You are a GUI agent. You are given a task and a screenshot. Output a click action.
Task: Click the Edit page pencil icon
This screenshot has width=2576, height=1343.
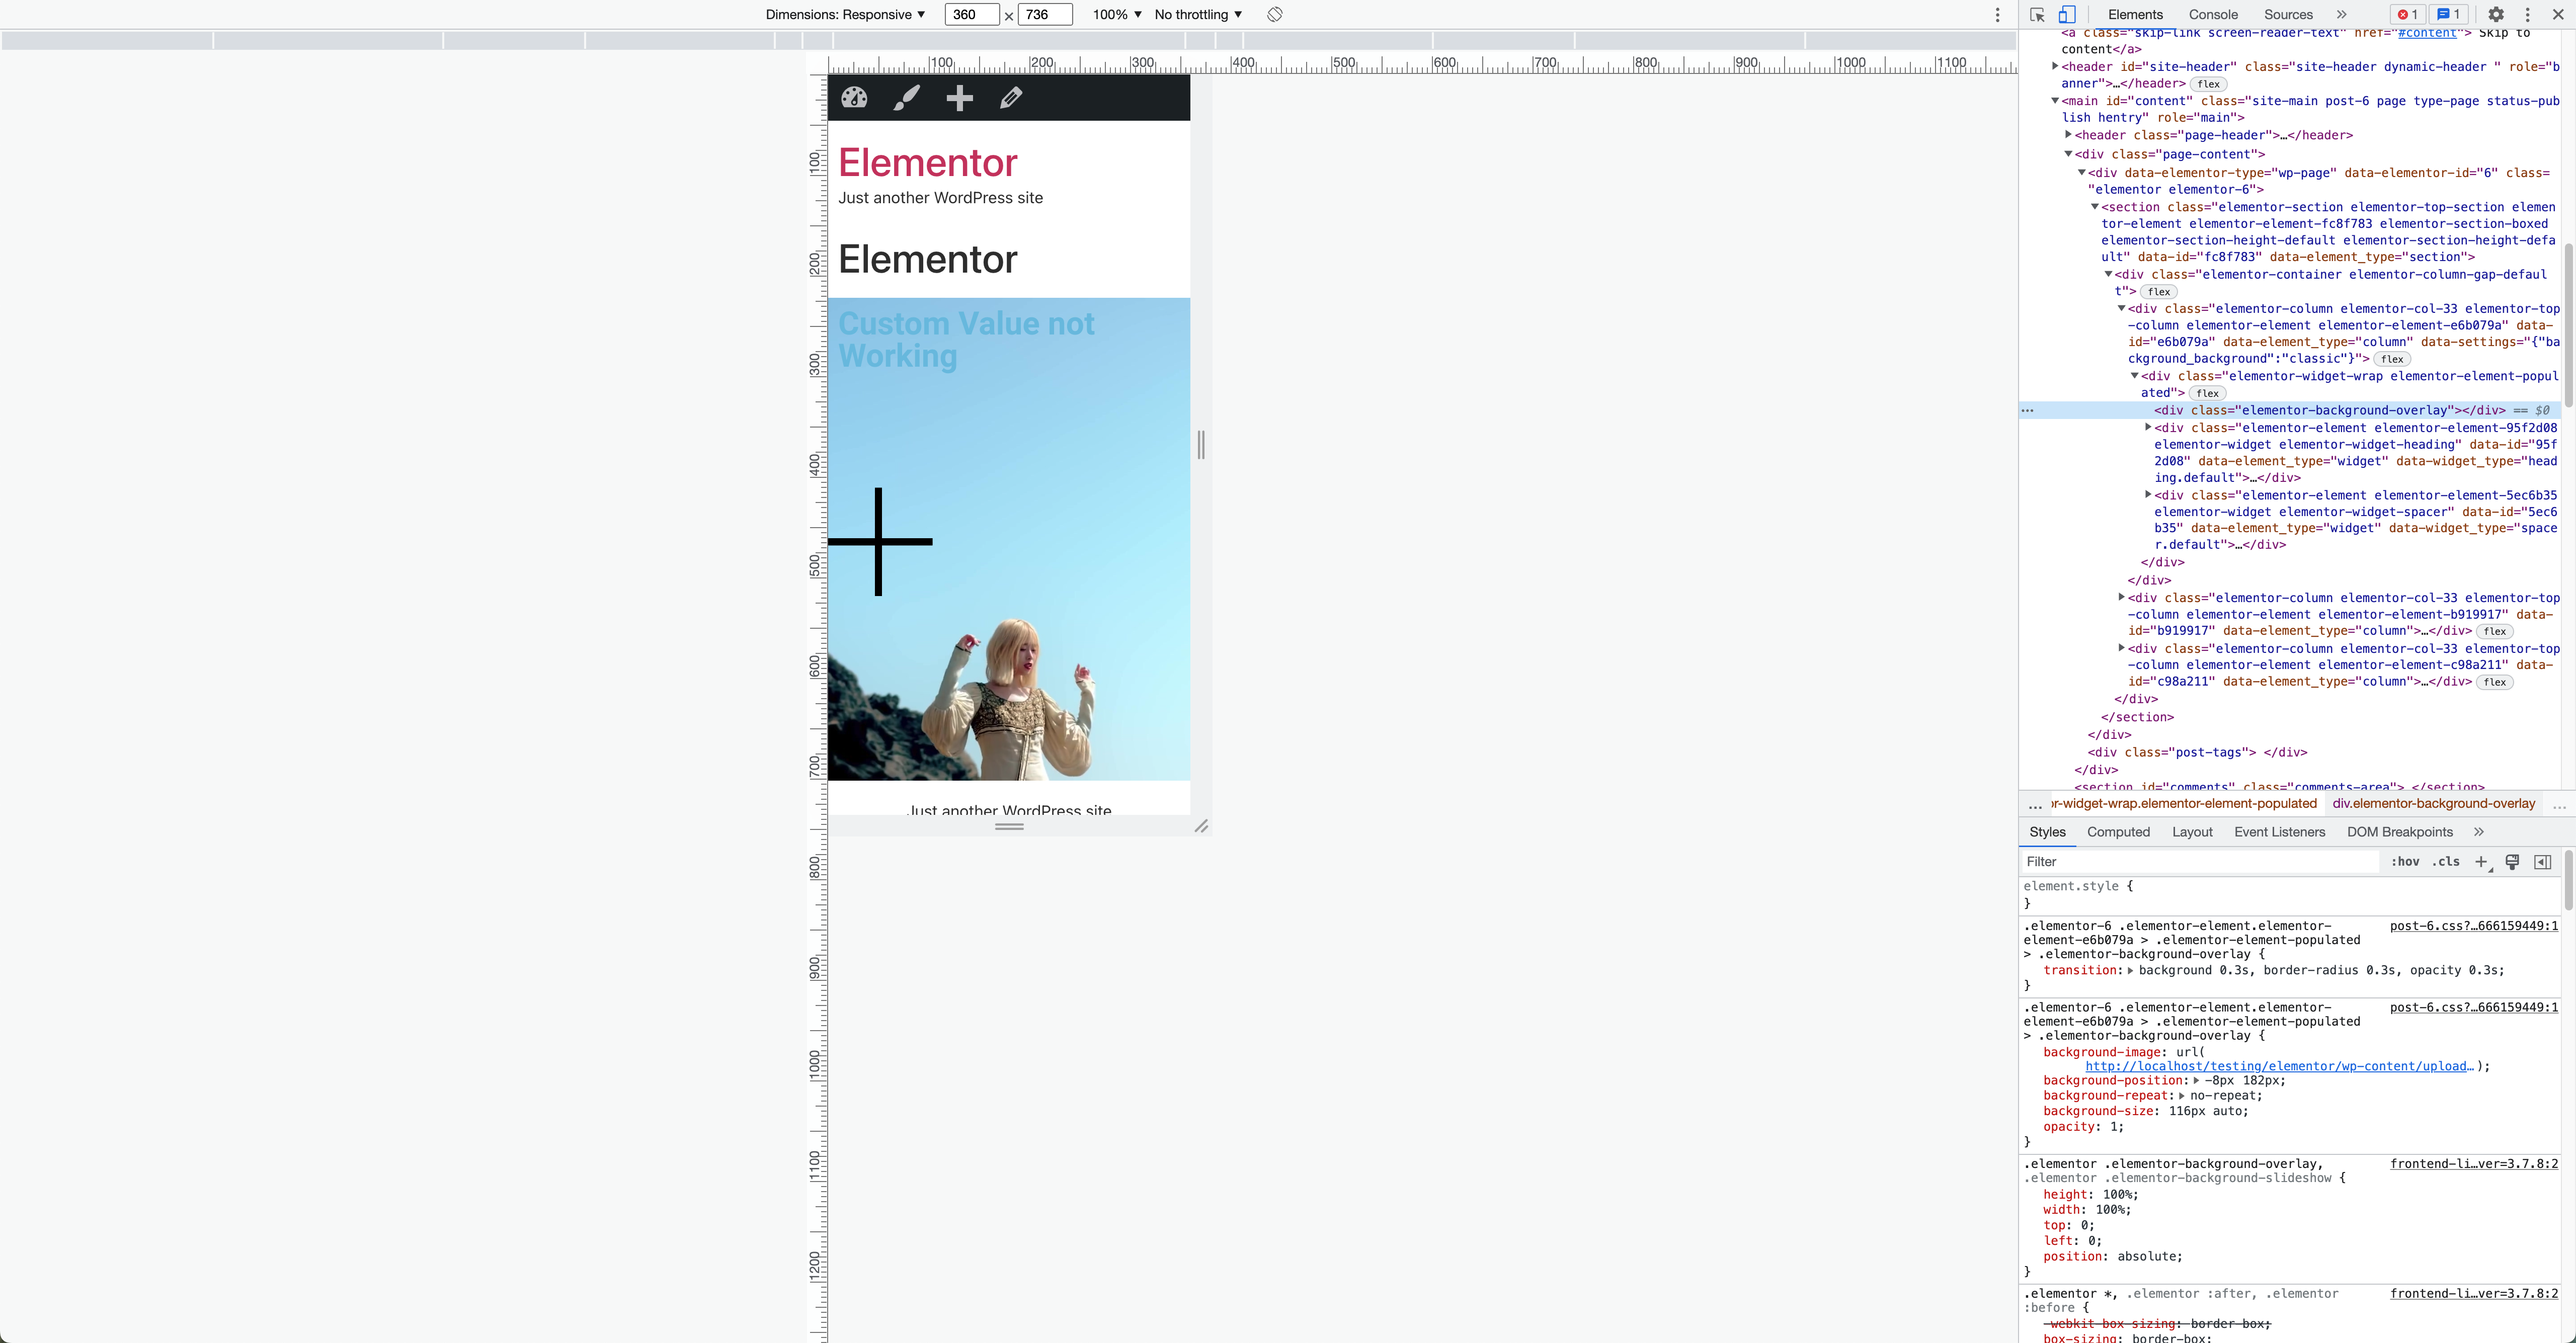point(1011,97)
